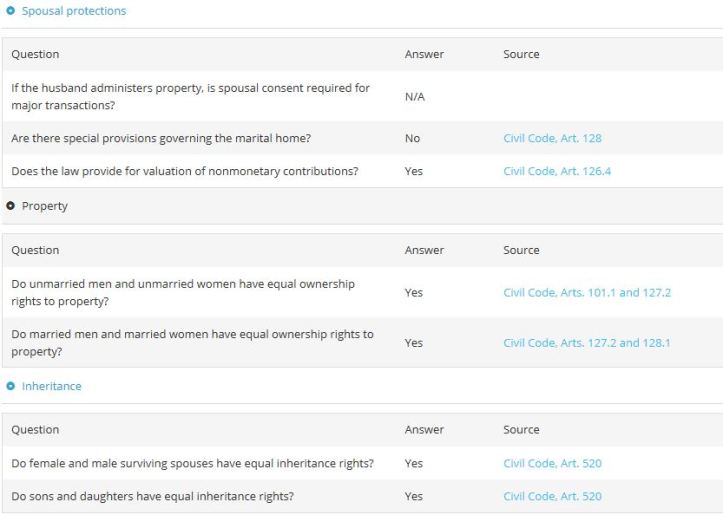The height and width of the screenshot is (515, 723).
Task: Select the nonmonetary contributions valuation question
Action: (x=185, y=171)
